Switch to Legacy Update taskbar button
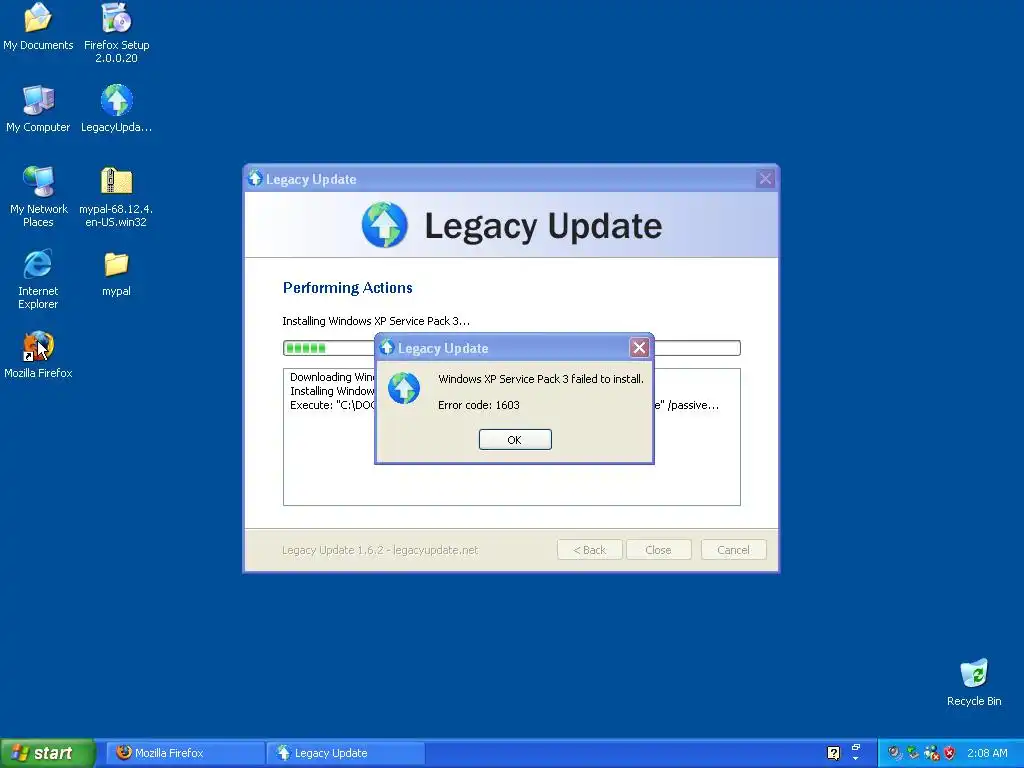The height and width of the screenshot is (768, 1024). point(346,753)
